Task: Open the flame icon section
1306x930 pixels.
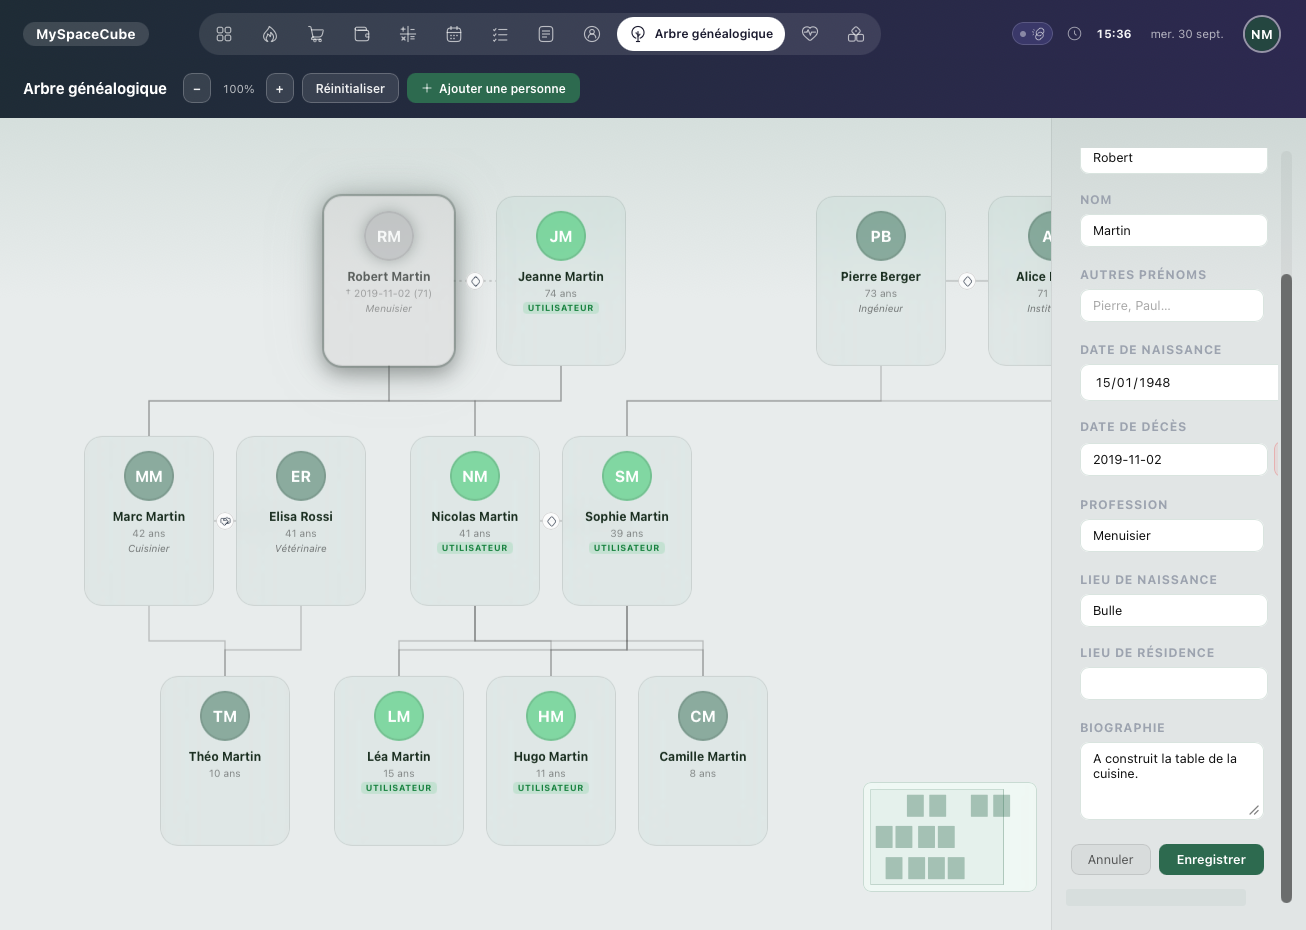Action: click(x=270, y=34)
